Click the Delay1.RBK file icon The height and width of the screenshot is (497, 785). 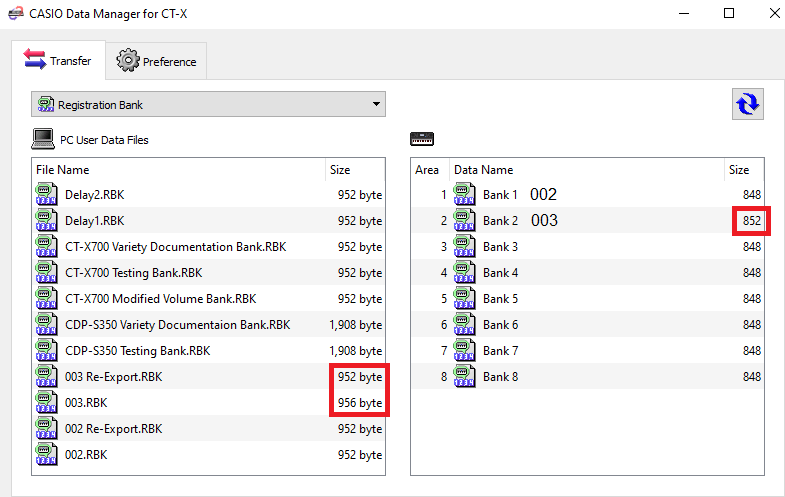pos(46,220)
